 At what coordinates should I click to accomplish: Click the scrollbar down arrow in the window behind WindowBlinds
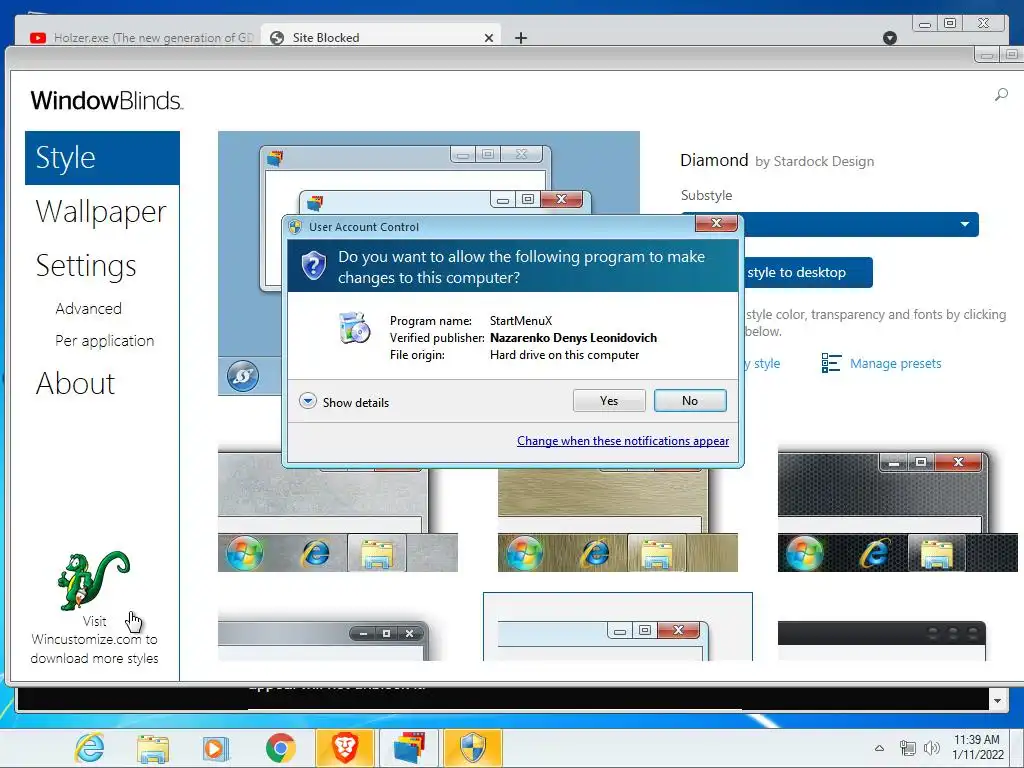pyautogui.click(x=997, y=701)
